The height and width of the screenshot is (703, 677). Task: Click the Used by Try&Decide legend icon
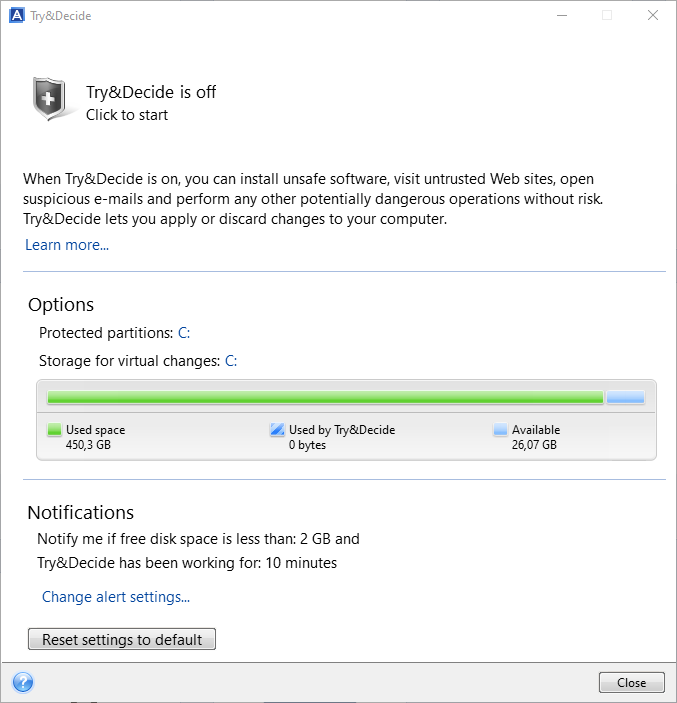pyautogui.click(x=277, y=430)
